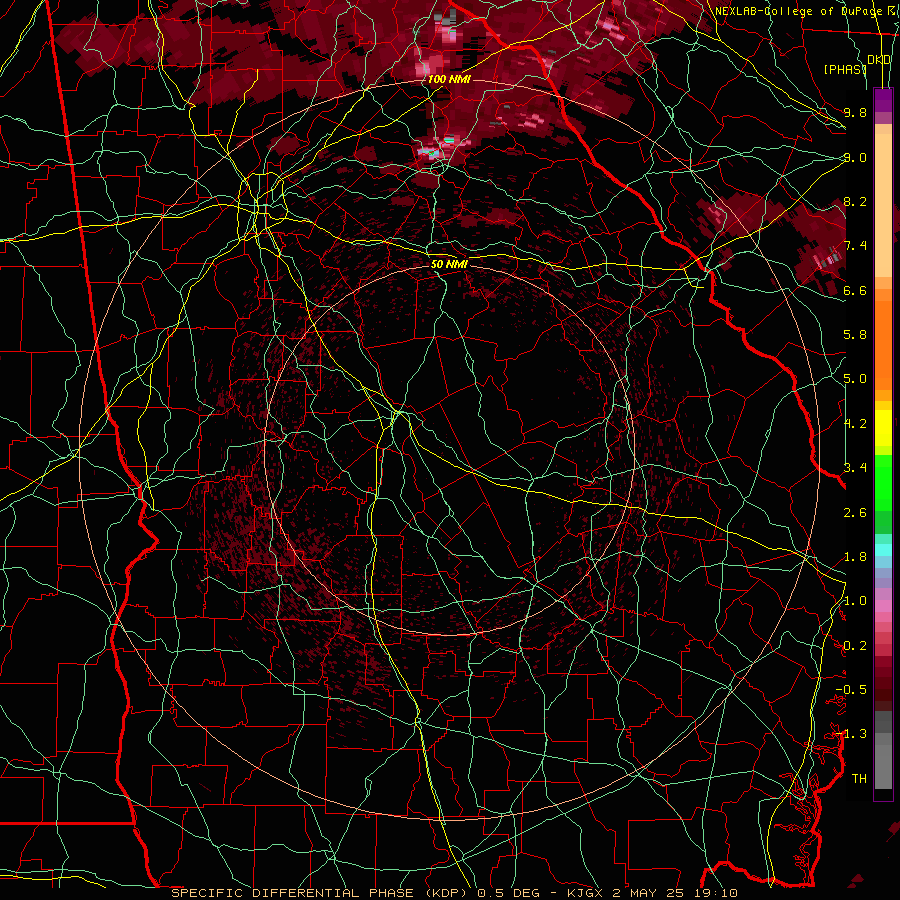Select the 6.6 scale value
The image size is (900, 900).
point(855,290)
